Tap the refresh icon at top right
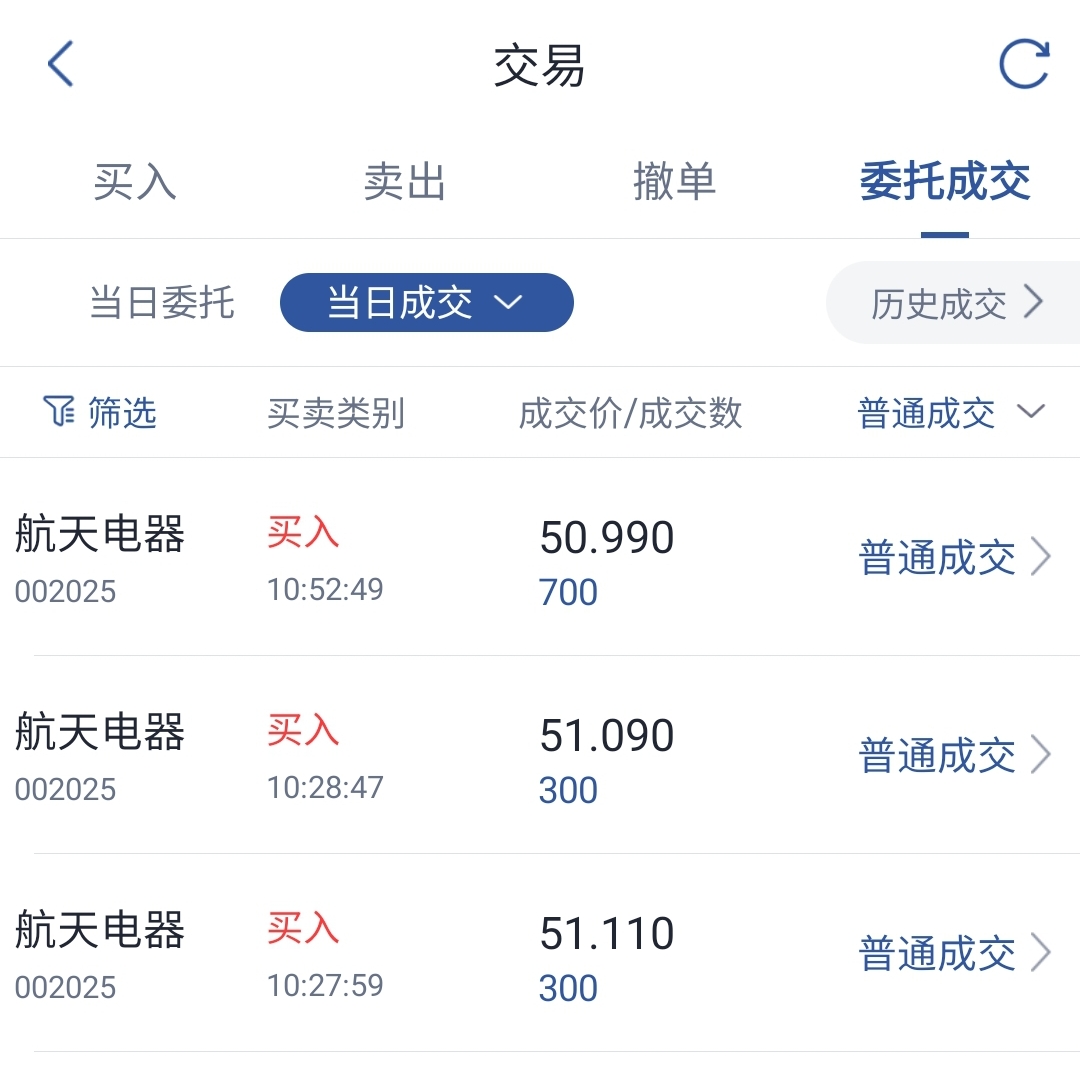The image size is (1080, 1071). click(x=1024, y=65)
